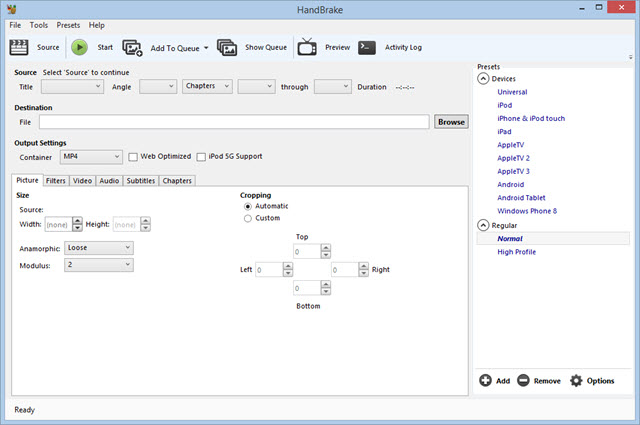The height and width of the screenshot is (425, 640).
Task: Select Custom cropping radio button
Action: click(248, 218)
